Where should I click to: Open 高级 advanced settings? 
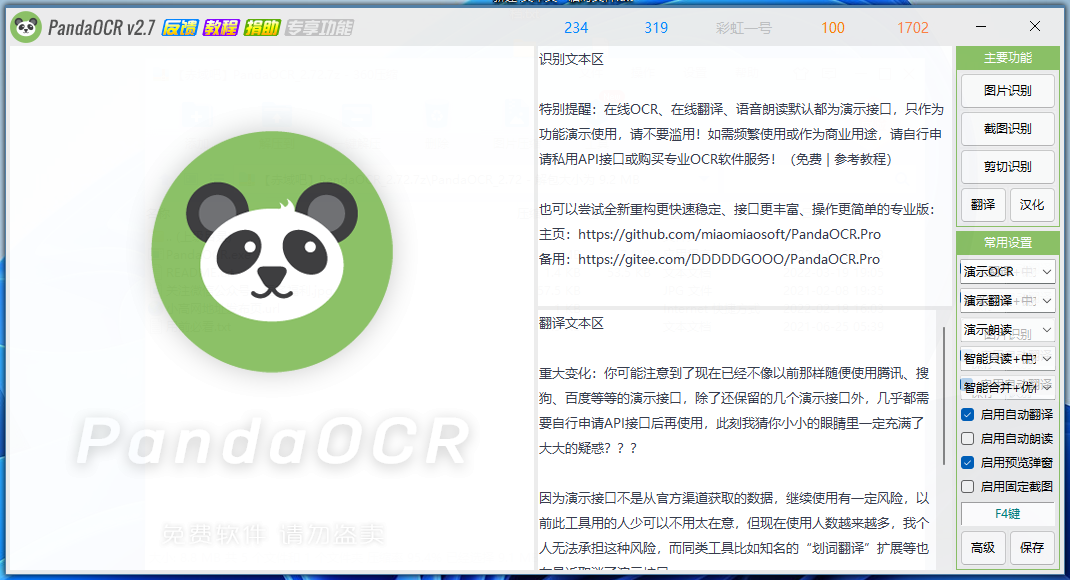[x=983, y=547]
